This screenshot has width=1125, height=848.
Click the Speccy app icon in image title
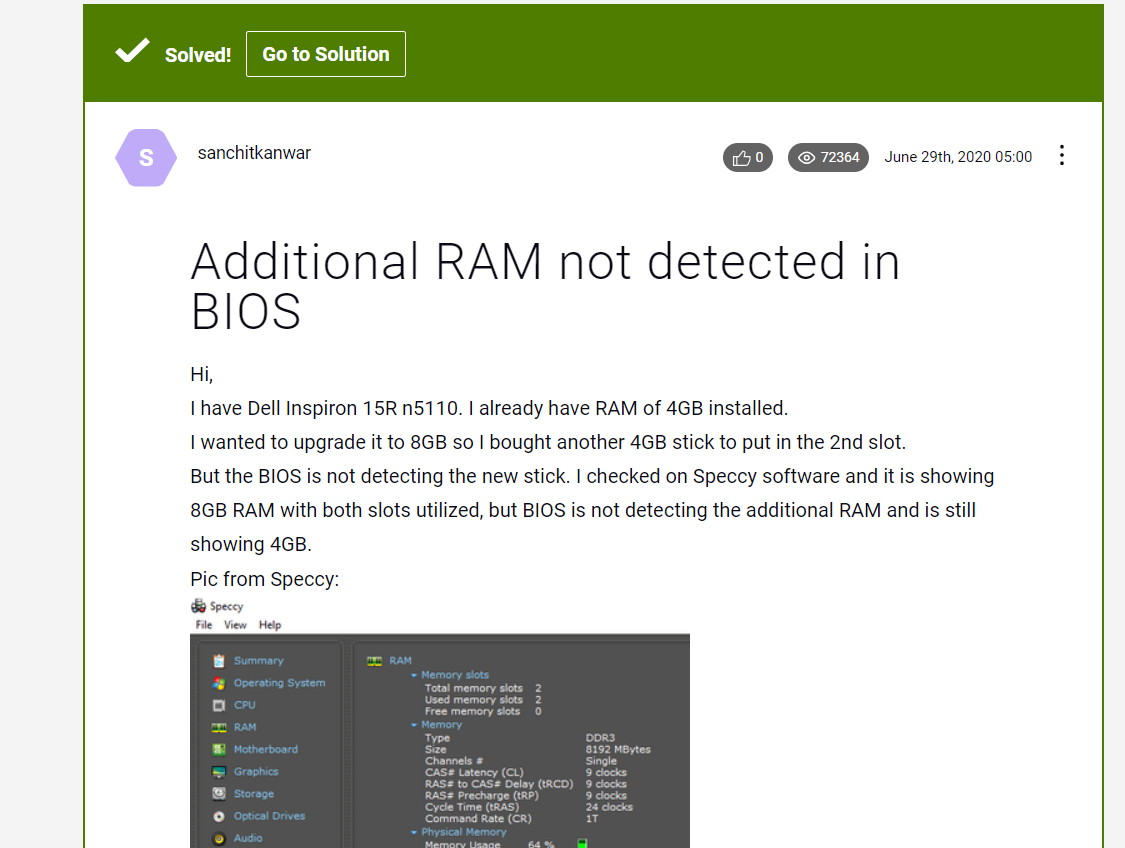click(199, 606)
